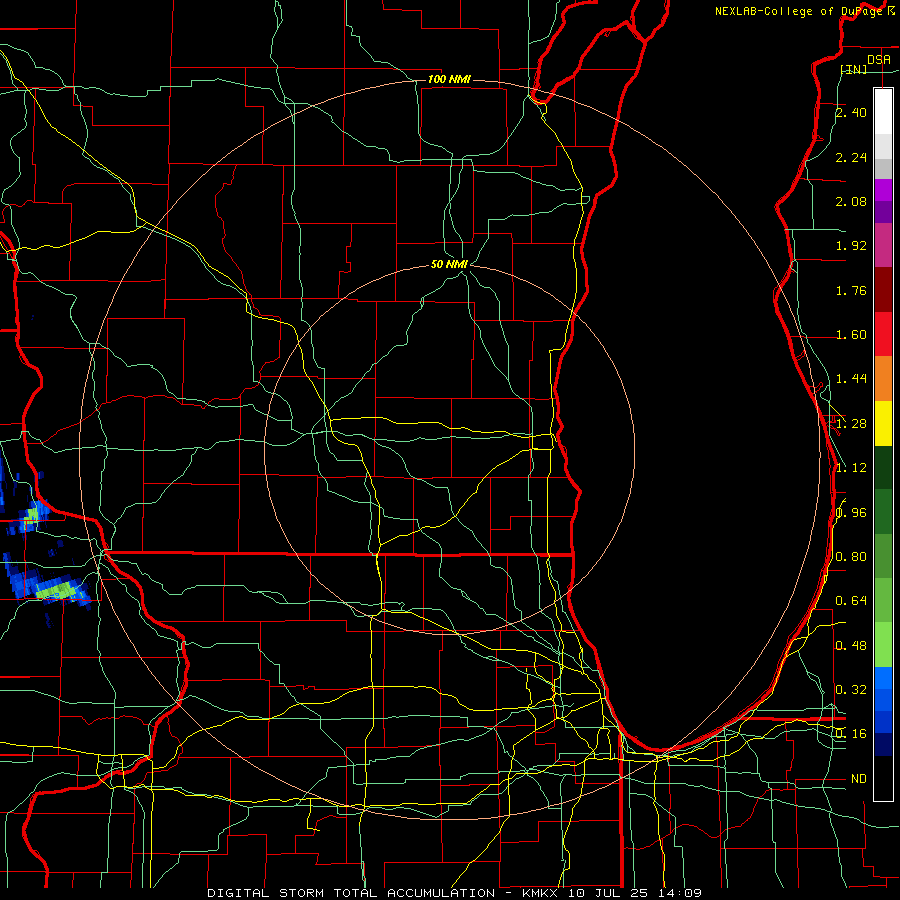Click the 100 NMI range ring label
The height and width of the screenshot is (900, 900).
click(449, 79)
